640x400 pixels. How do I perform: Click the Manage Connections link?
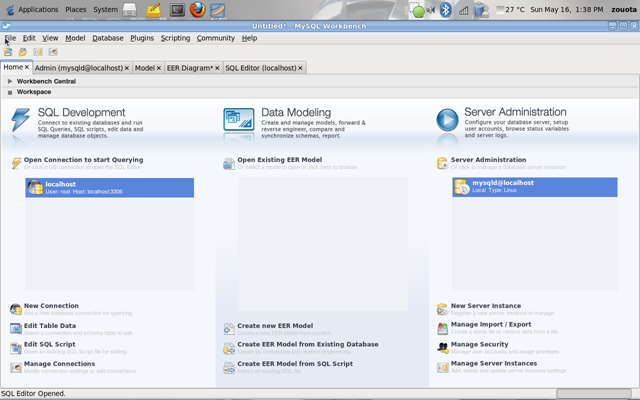[59, 364]
